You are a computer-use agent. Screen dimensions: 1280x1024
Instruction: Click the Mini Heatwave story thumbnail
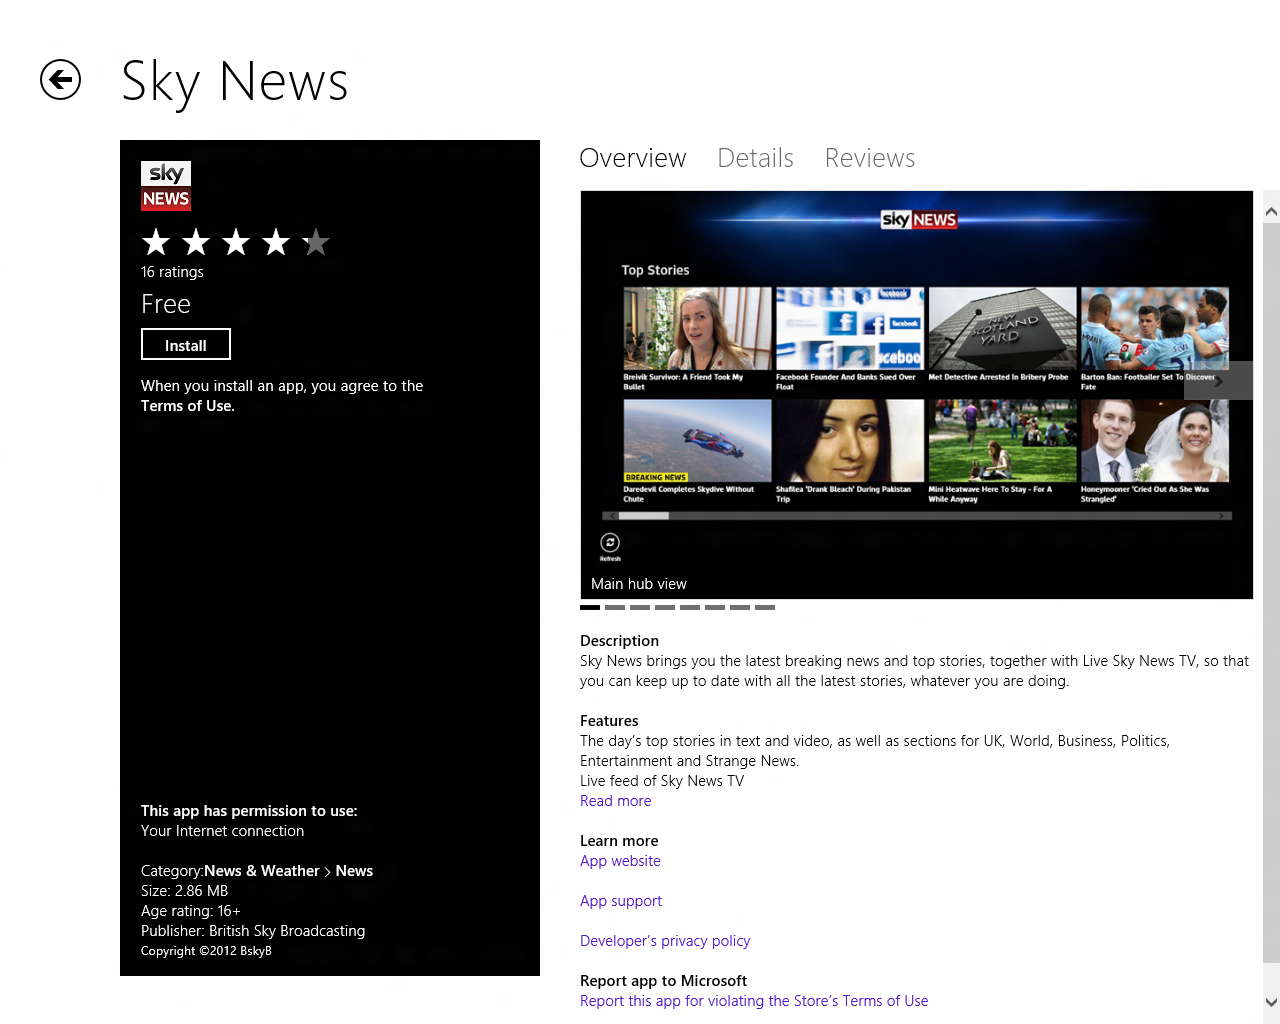pyautogui.click(x=1002, y=441)
